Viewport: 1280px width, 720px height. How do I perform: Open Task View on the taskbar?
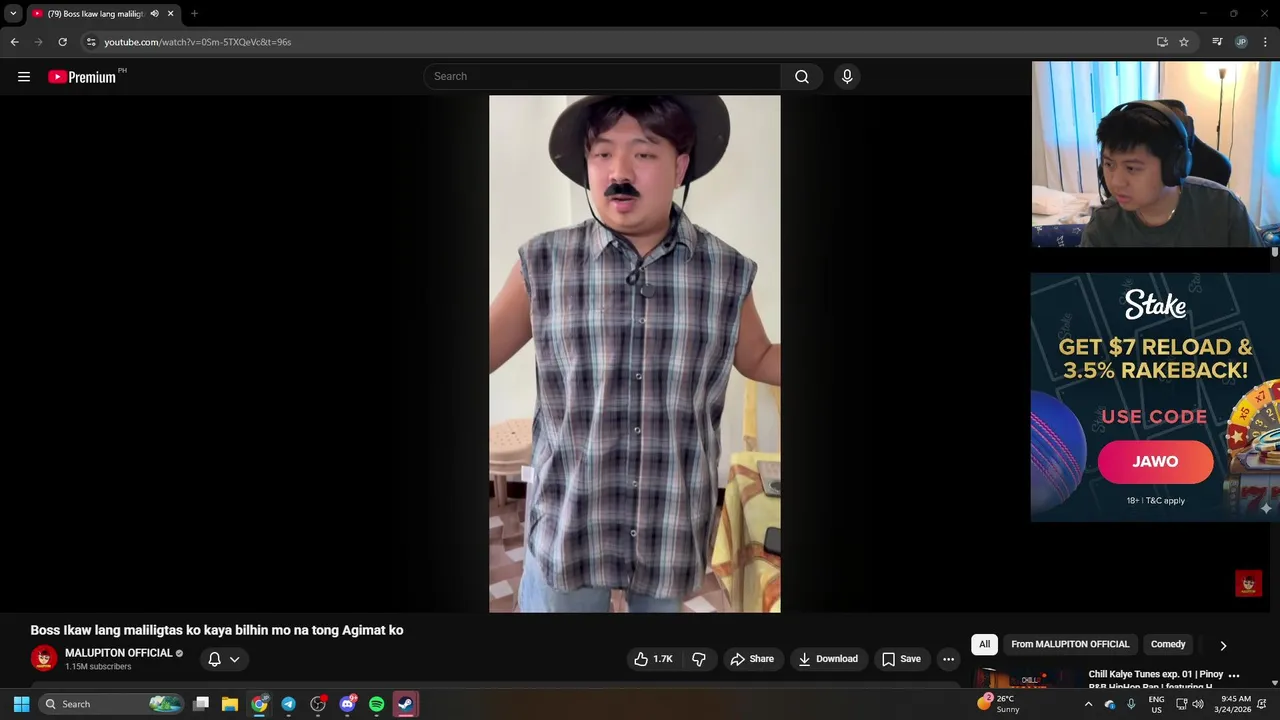pos(201,704)
